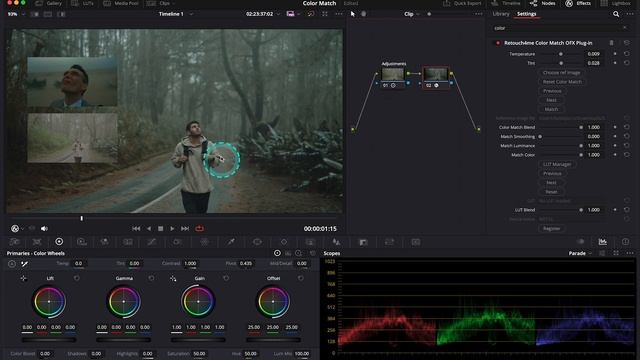The height and width of the screenshot is (360, 640).
Task: Open the Information palette icon
Action: tap(625, 242)
